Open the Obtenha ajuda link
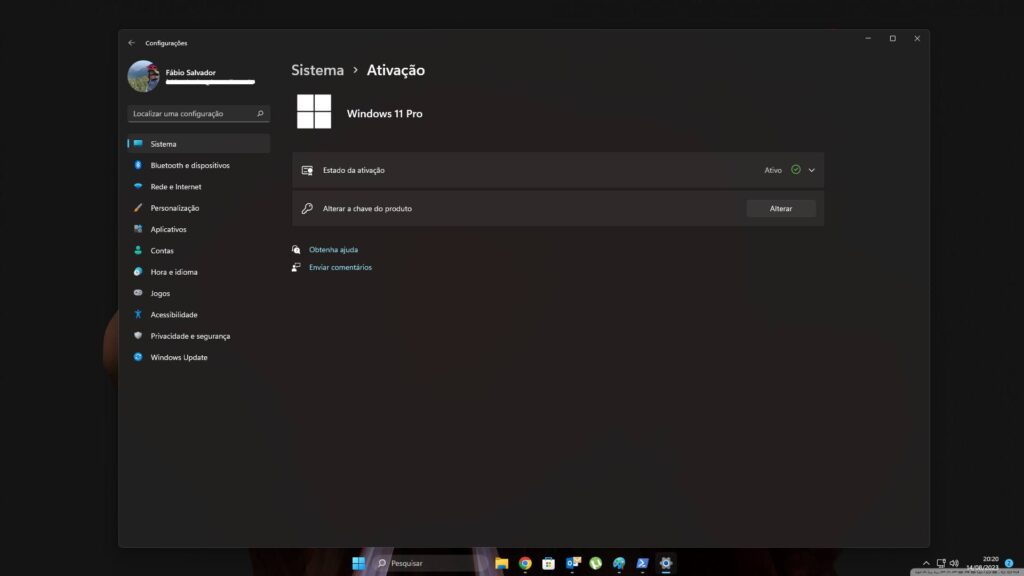The image size is (1024, 576). click(333, 249)
